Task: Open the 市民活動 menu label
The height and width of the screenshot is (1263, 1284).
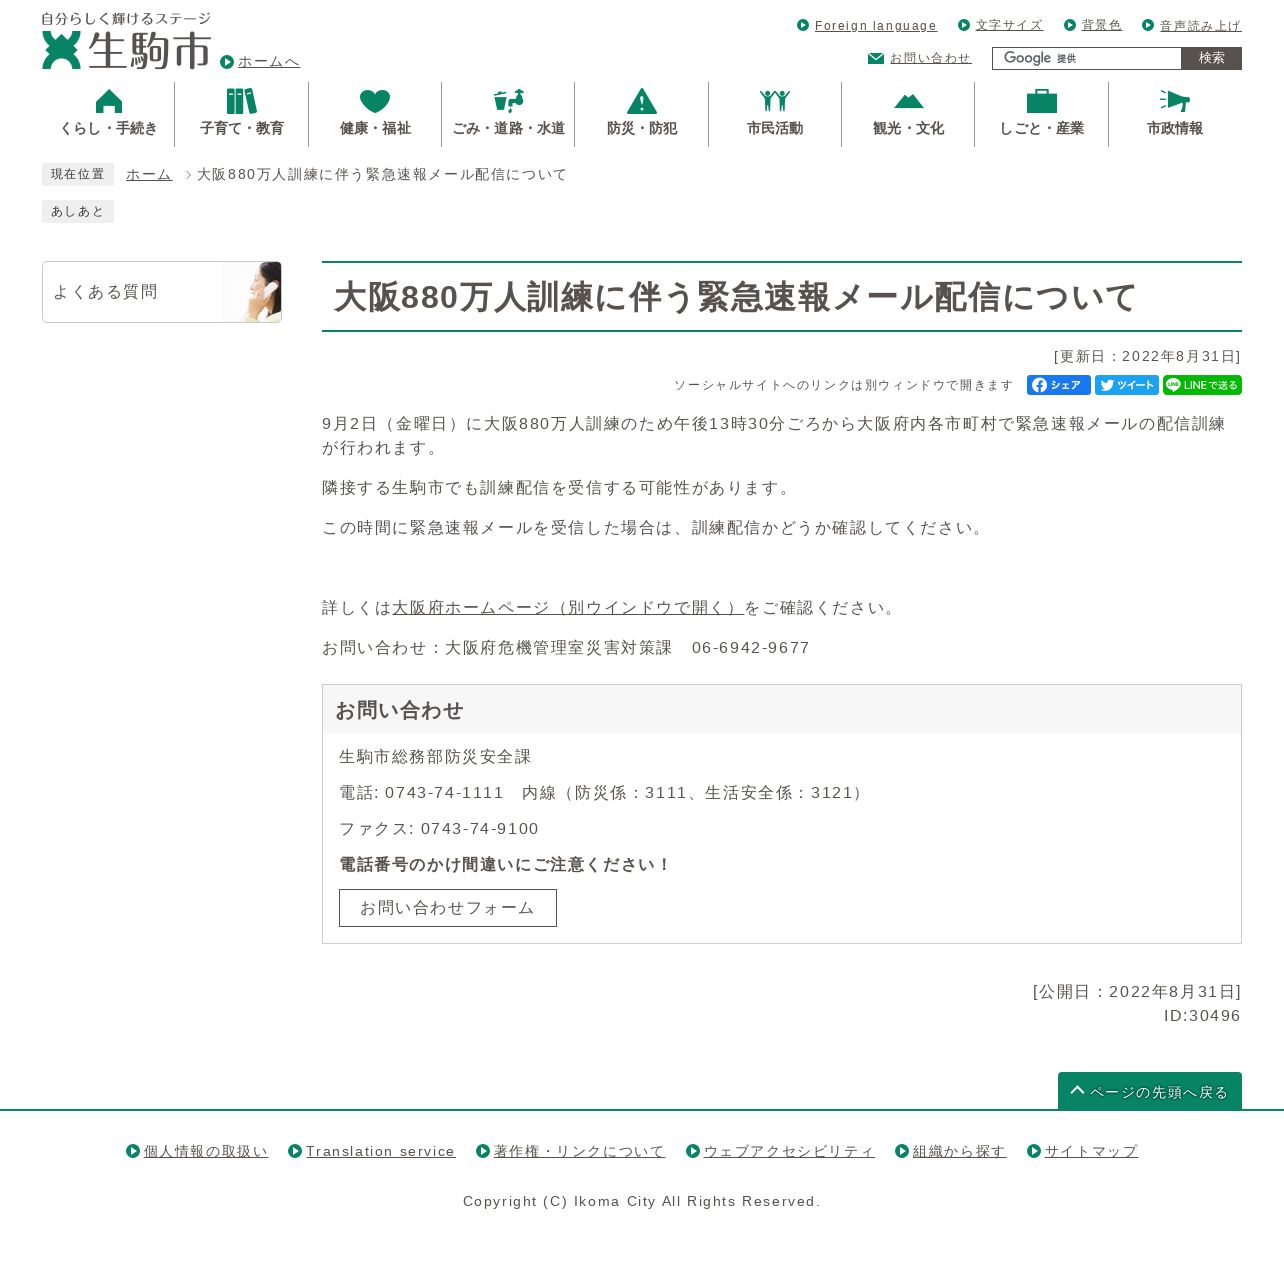Action: click(775, 128)
